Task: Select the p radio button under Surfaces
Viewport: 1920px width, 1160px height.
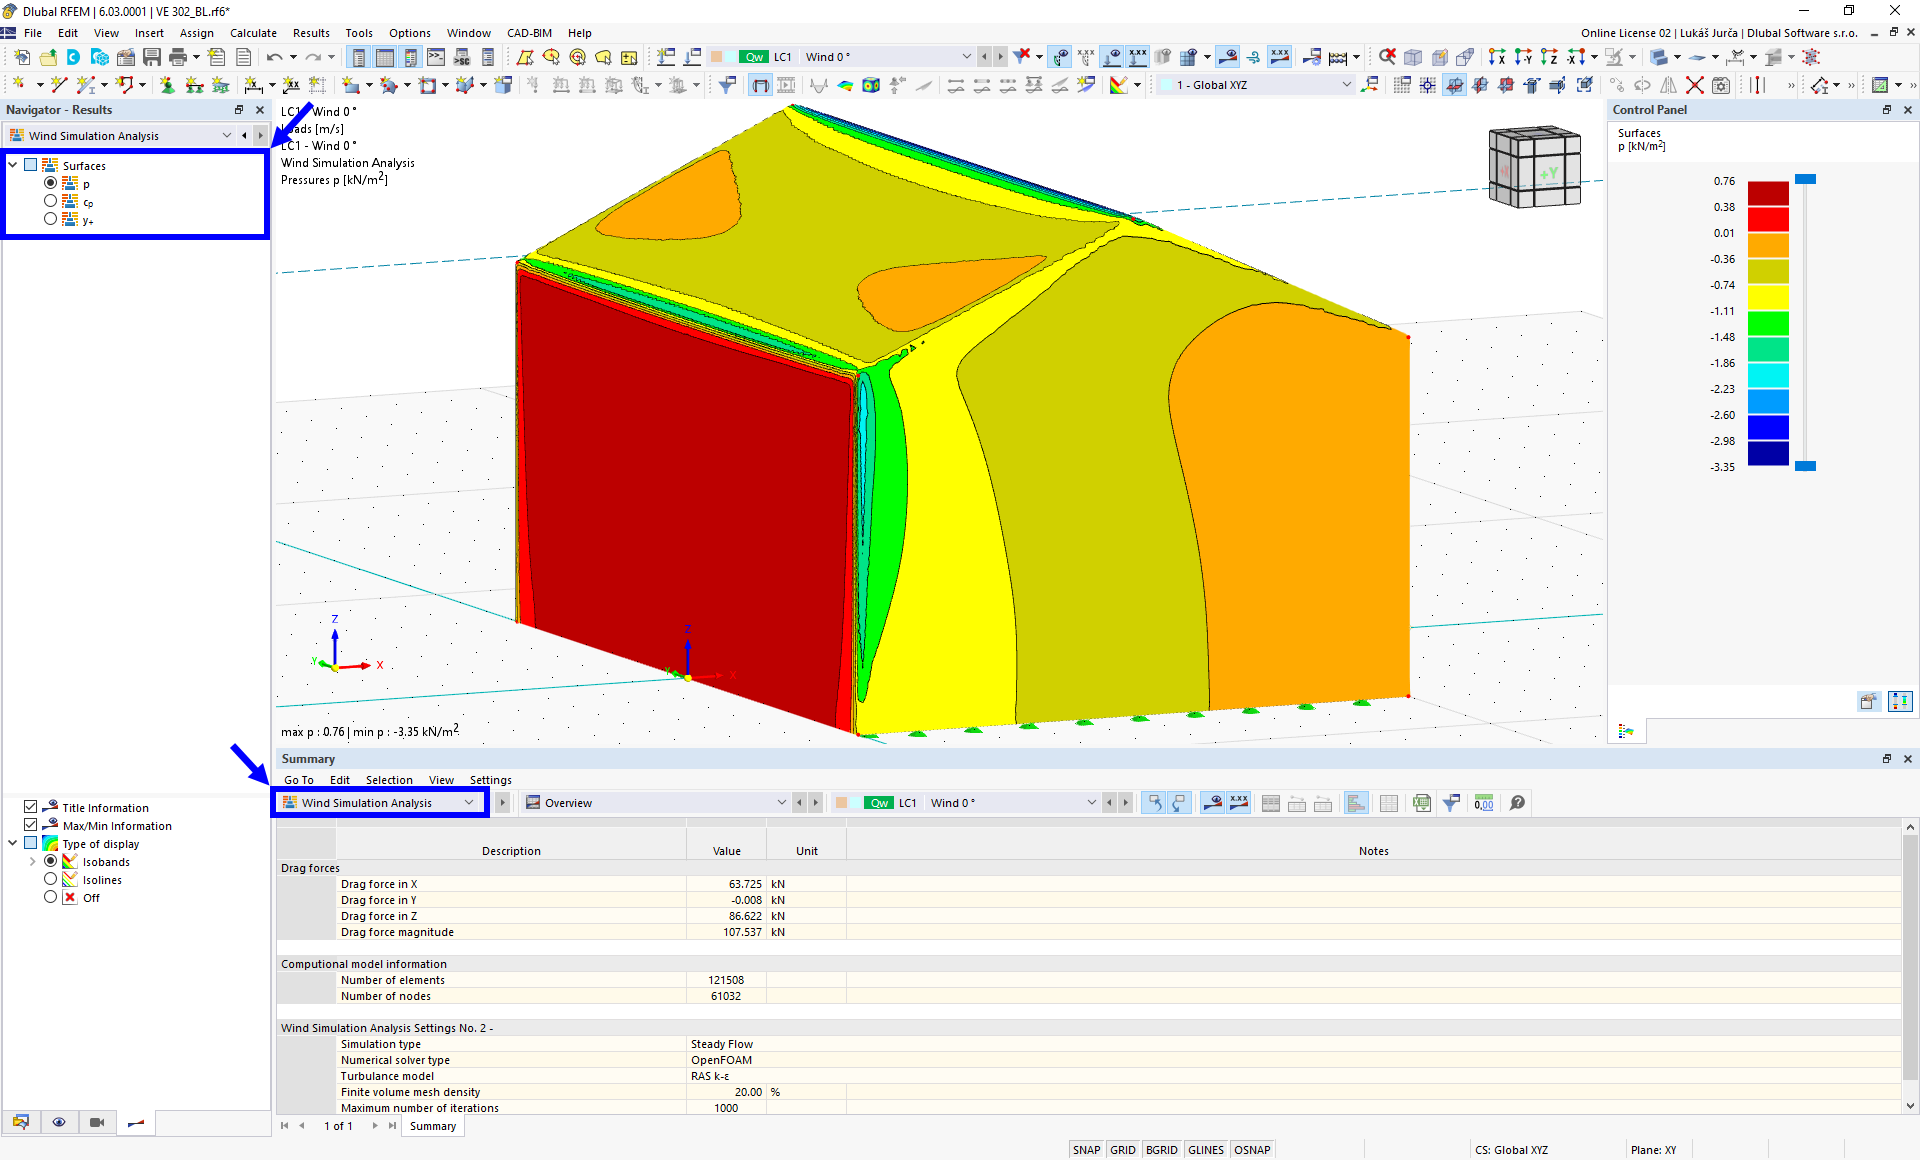Action: (x=50, y=183)
